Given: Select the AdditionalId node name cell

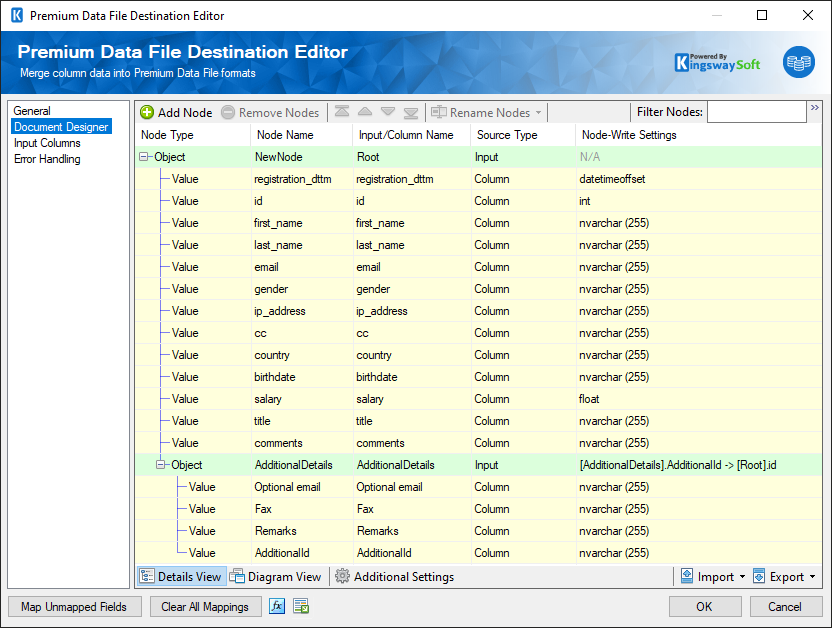Looking at the screenshot, I should pos(301,553).
